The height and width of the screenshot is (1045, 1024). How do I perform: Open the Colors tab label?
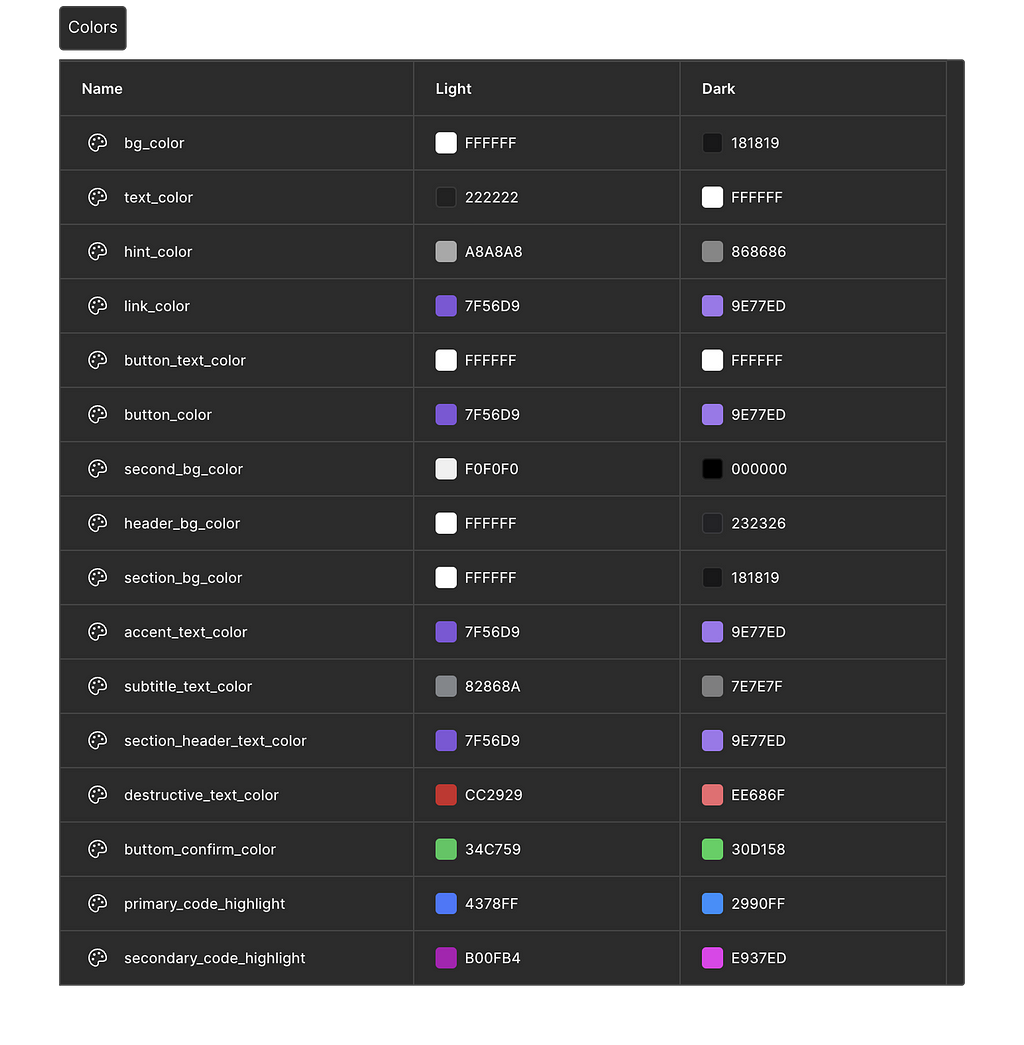pos(93,28)
